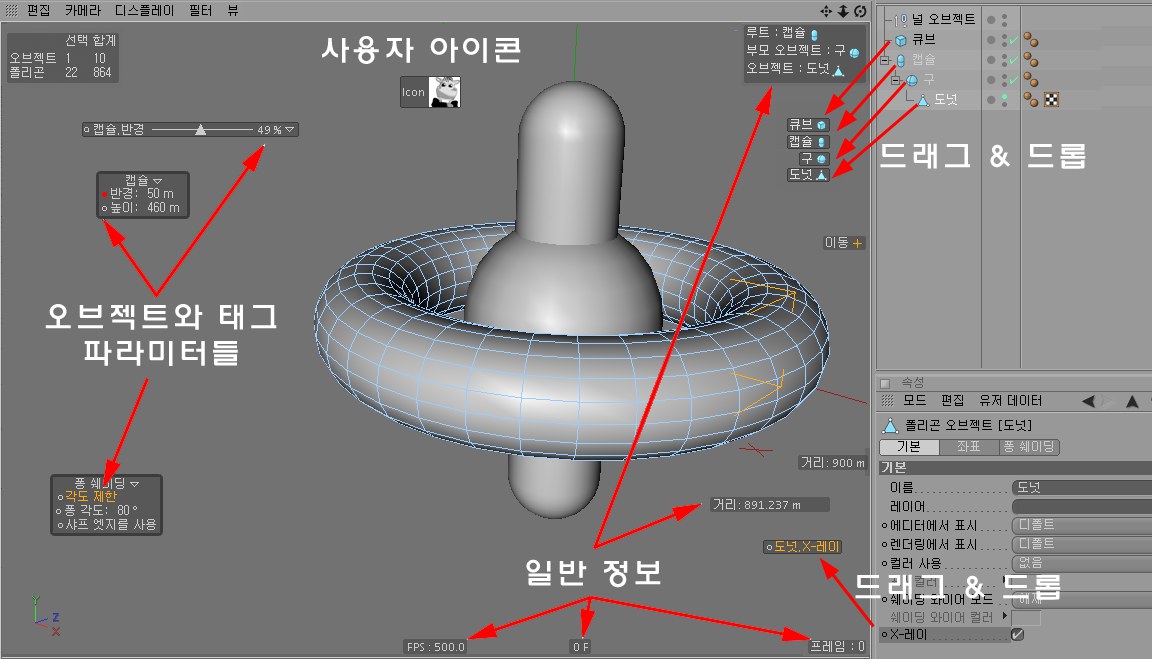Select the checkerboard texture tag on 도넛 row
The image size is (1152, 659).
point(1051,99)
